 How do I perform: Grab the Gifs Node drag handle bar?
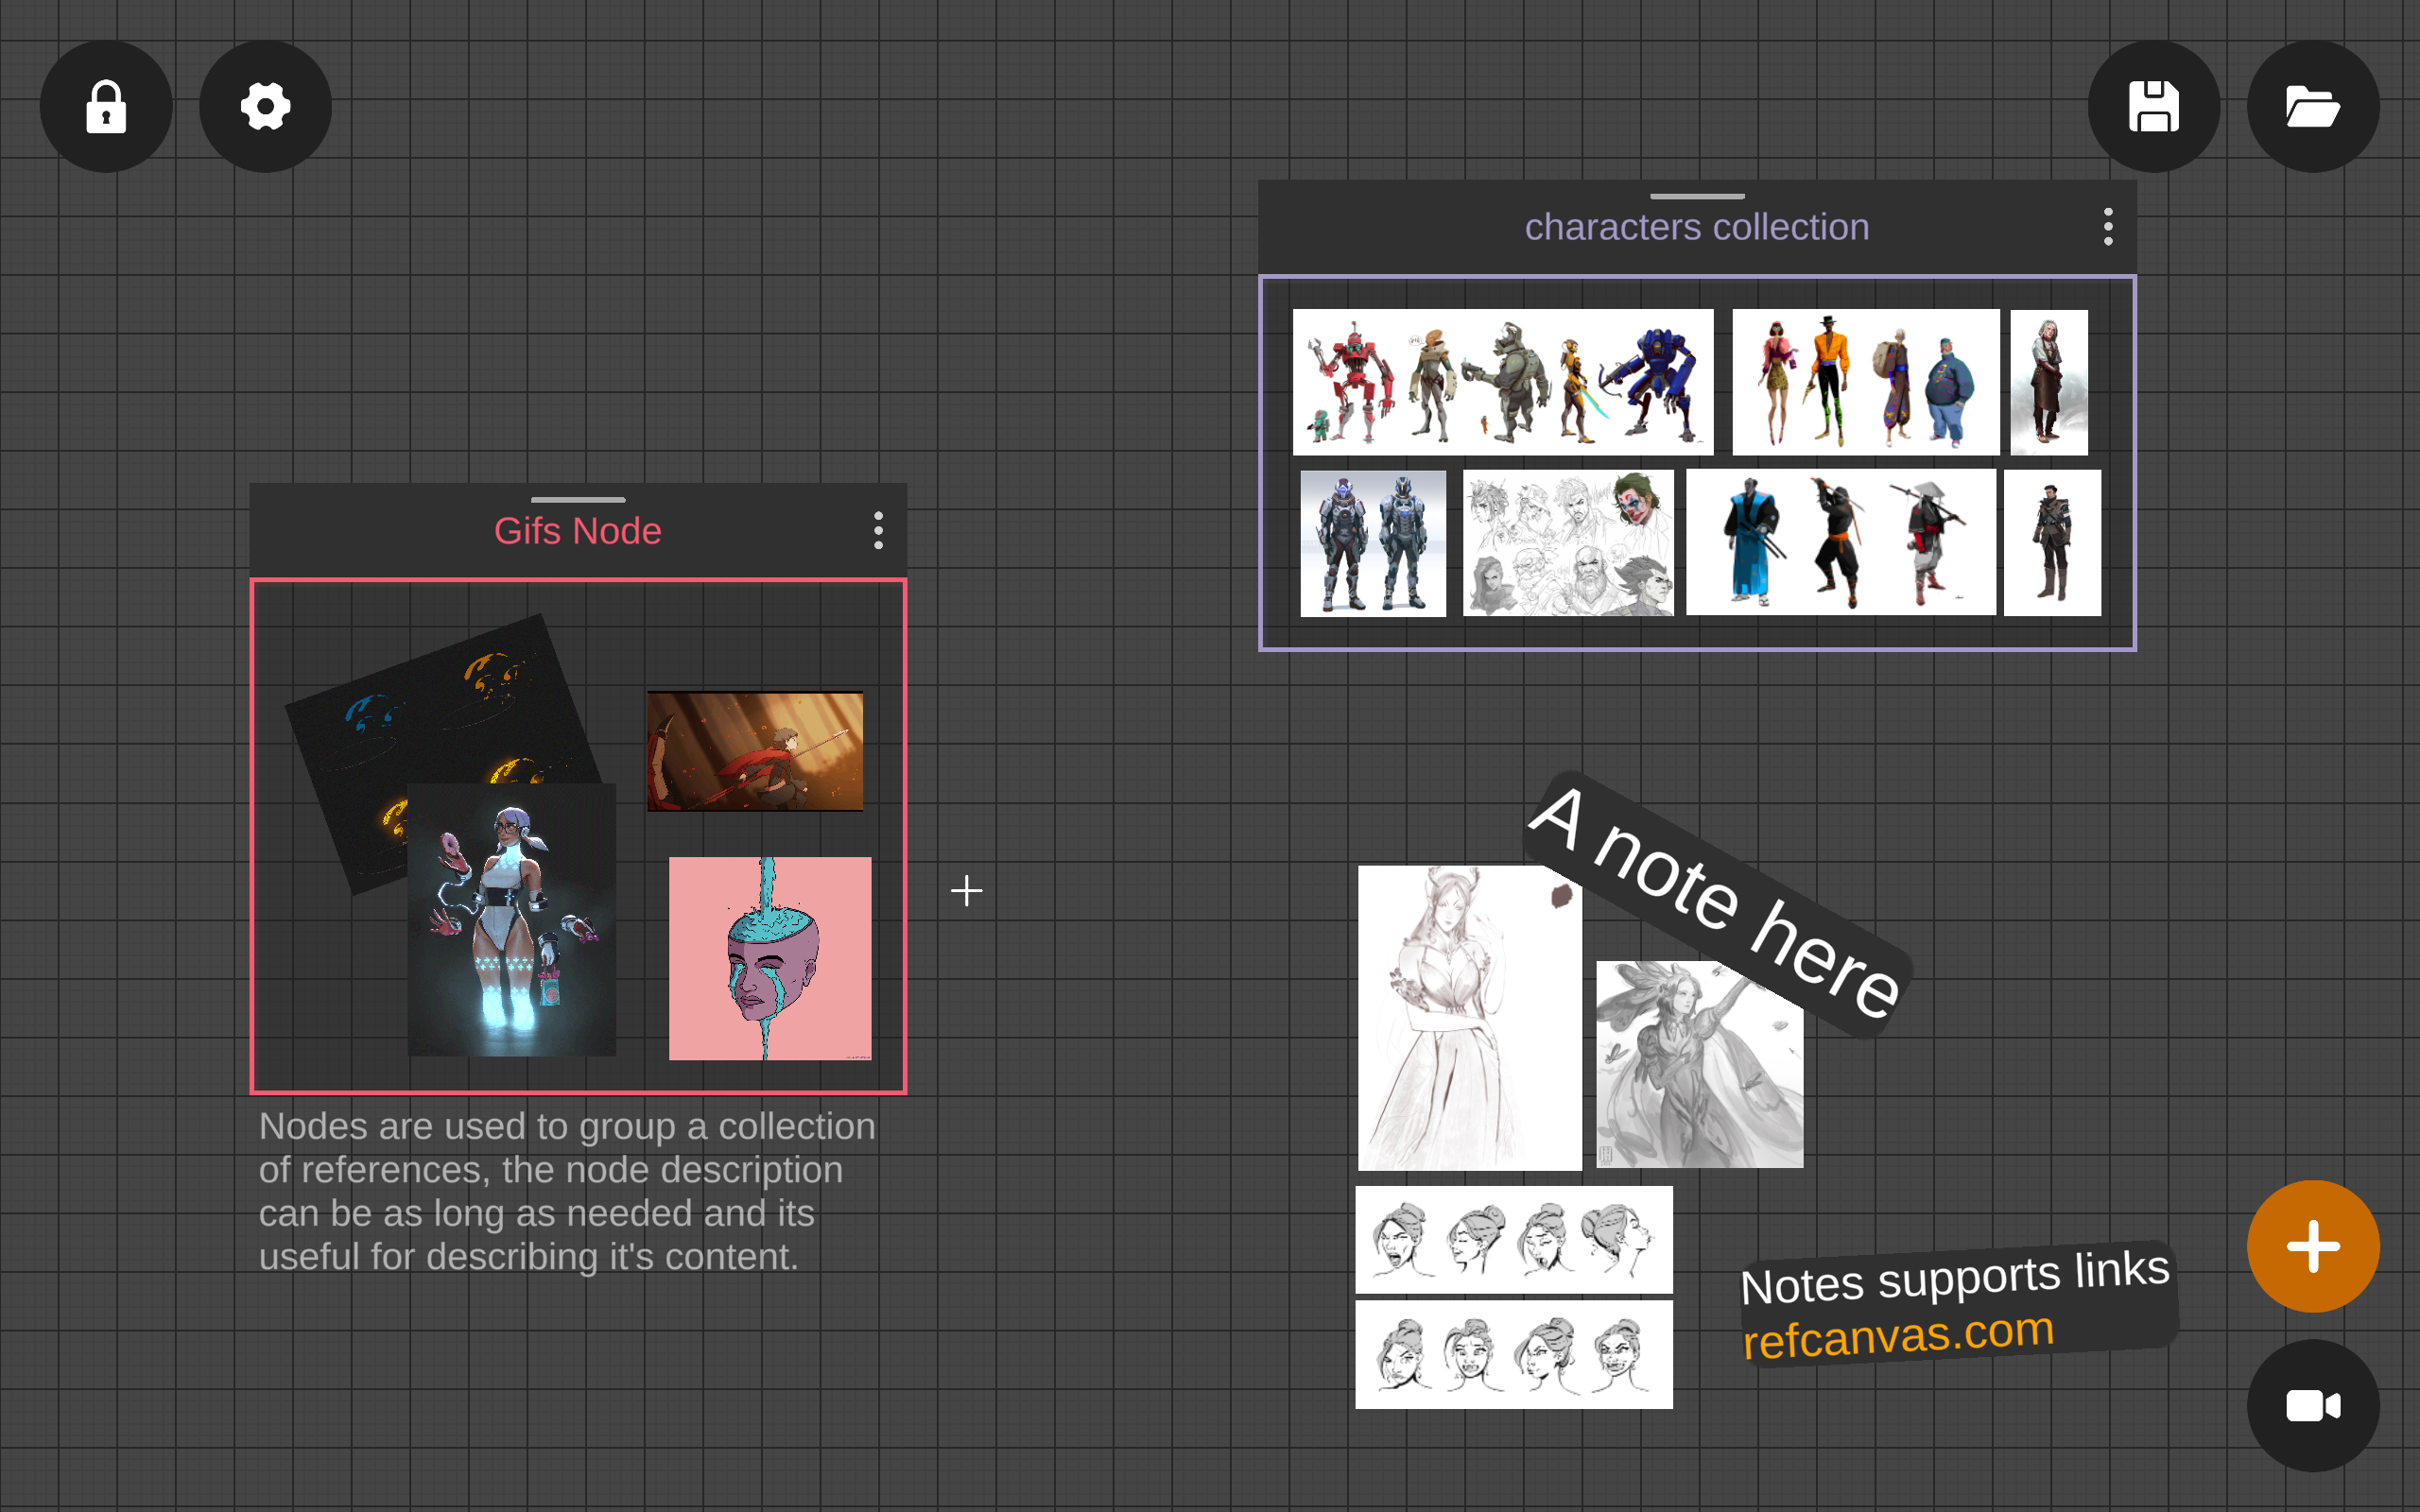click(x=578, y=499)
